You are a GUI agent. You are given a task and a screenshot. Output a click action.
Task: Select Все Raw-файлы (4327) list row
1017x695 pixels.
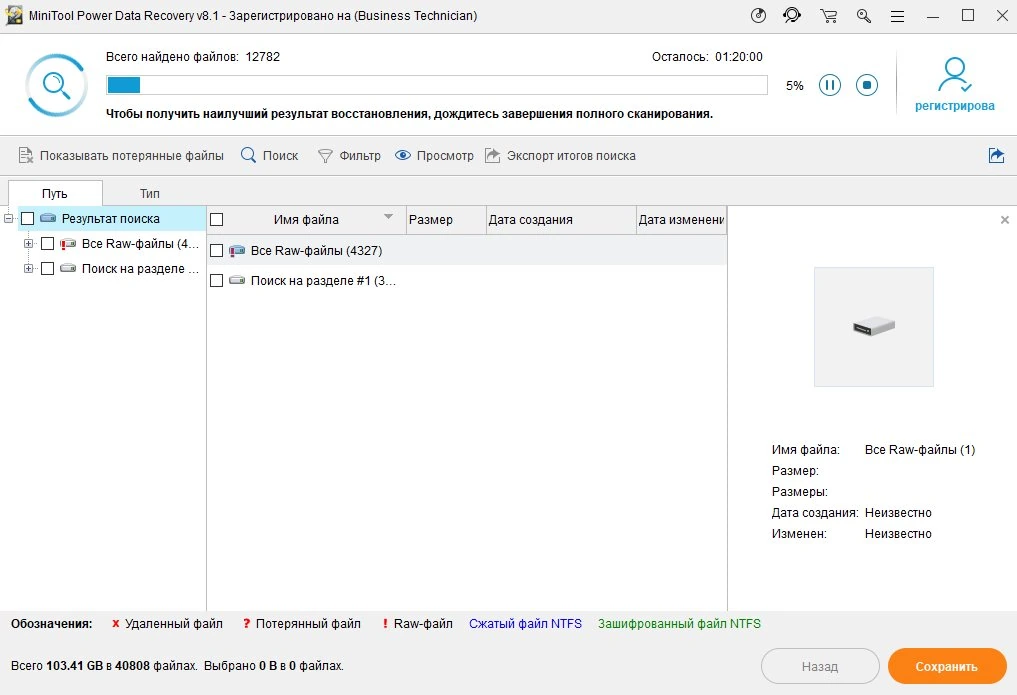(467, 250)
